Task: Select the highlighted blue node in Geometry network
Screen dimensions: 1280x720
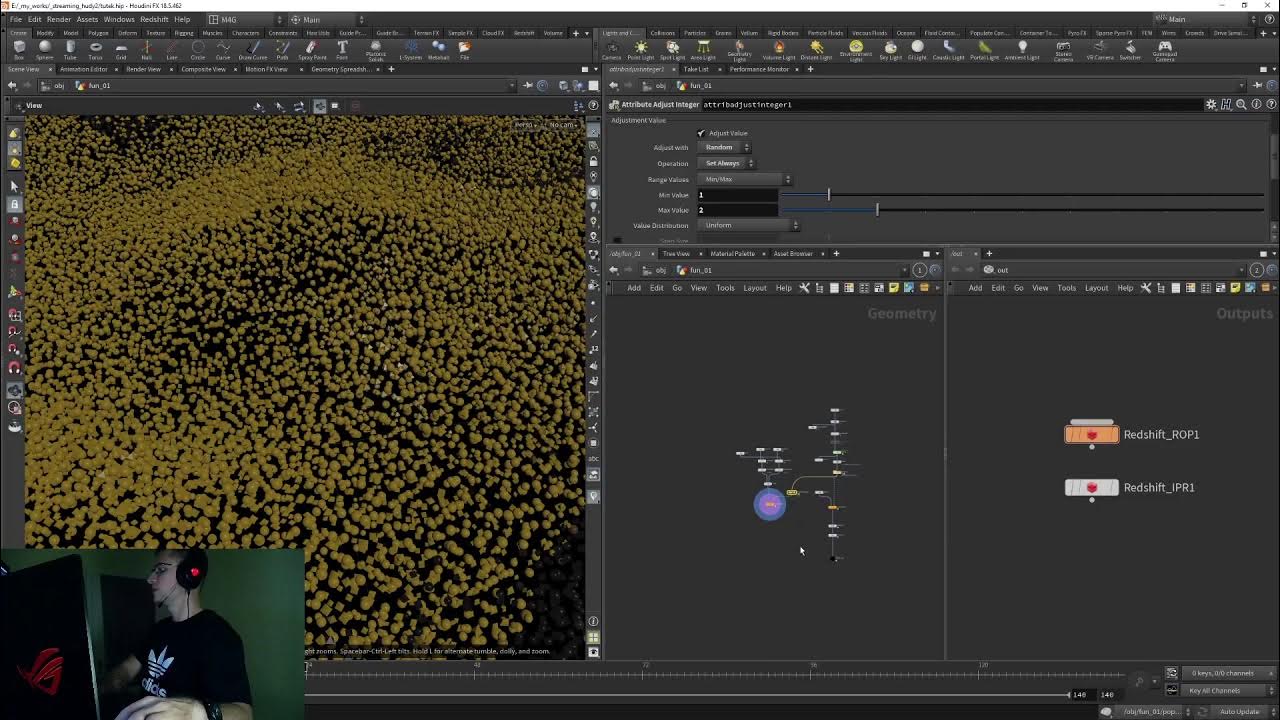Action: pos(770,504)
